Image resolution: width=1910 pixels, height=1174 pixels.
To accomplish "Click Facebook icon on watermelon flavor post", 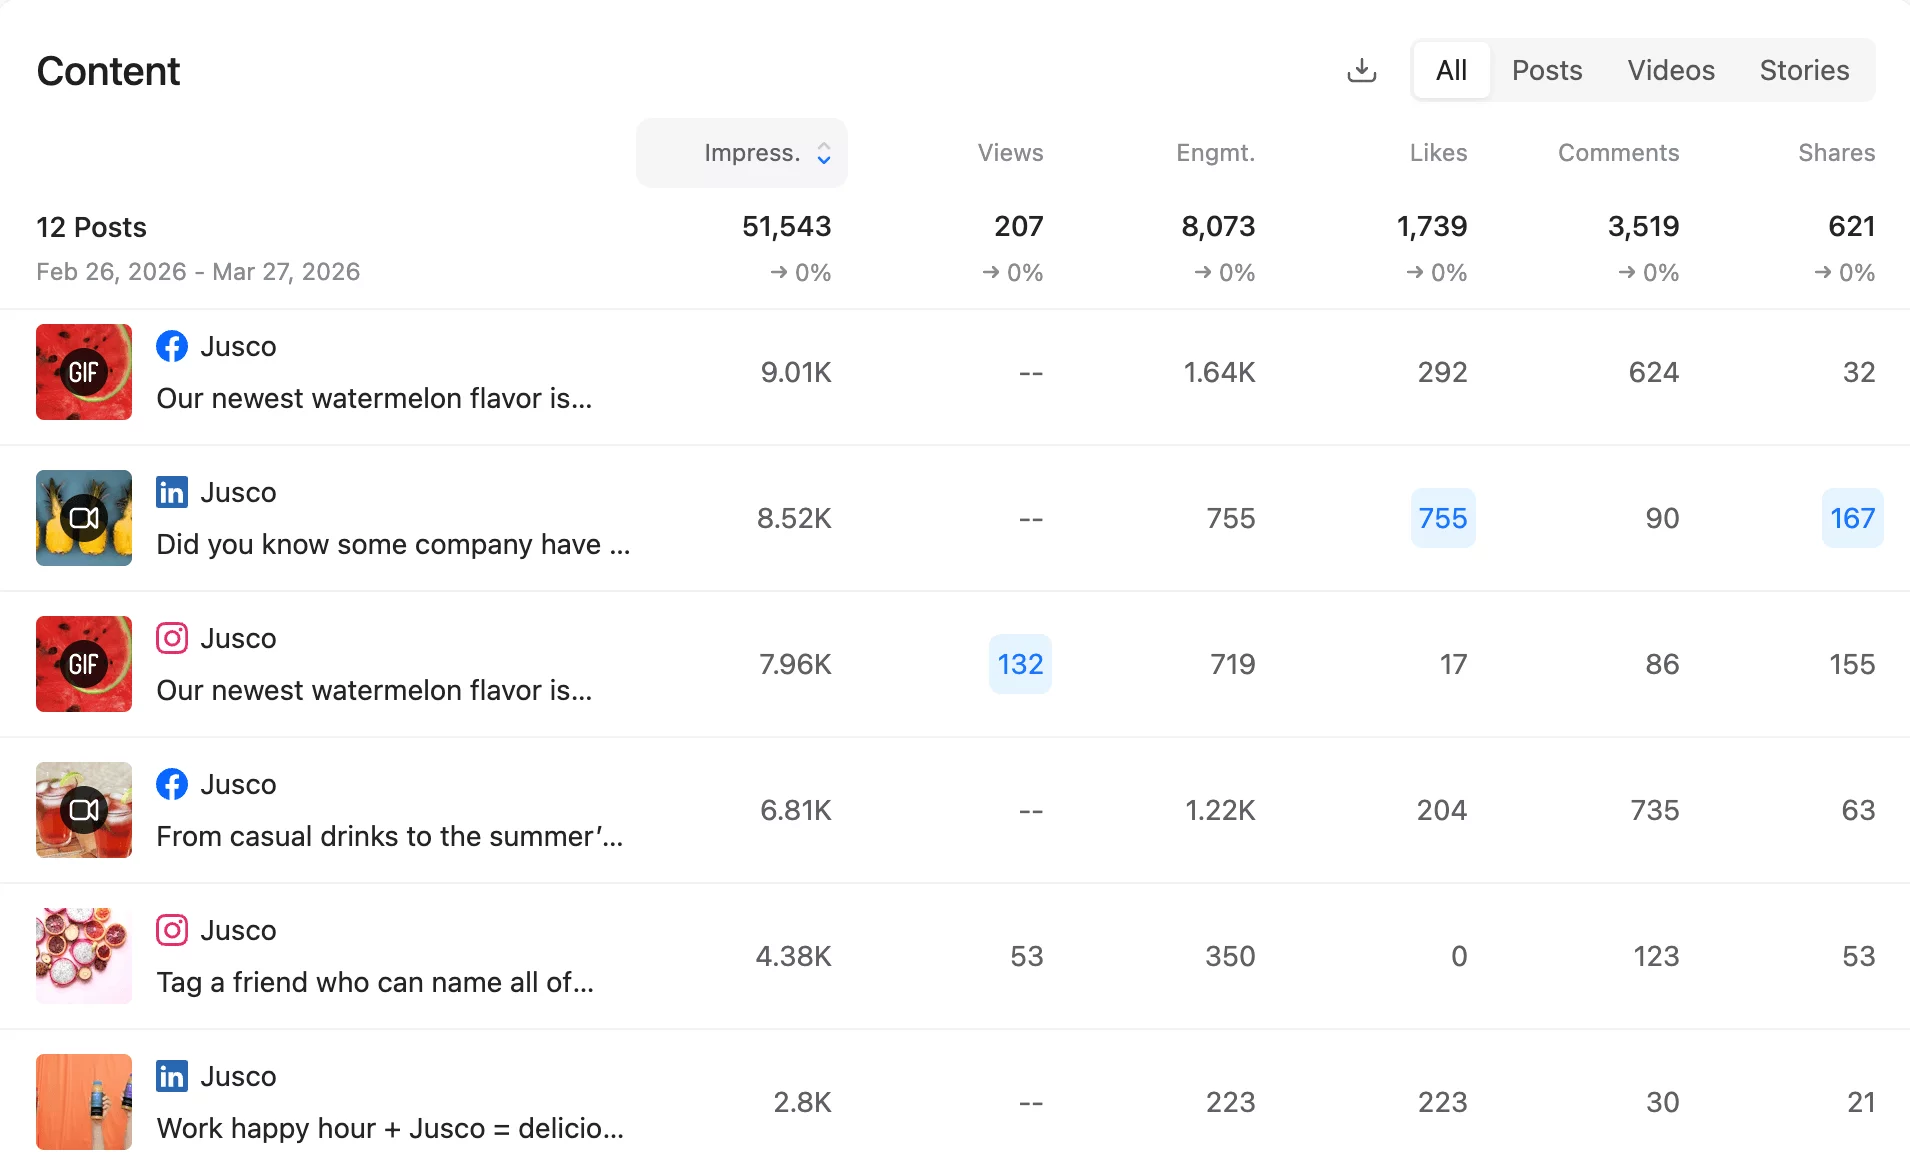I will (172, 346).
